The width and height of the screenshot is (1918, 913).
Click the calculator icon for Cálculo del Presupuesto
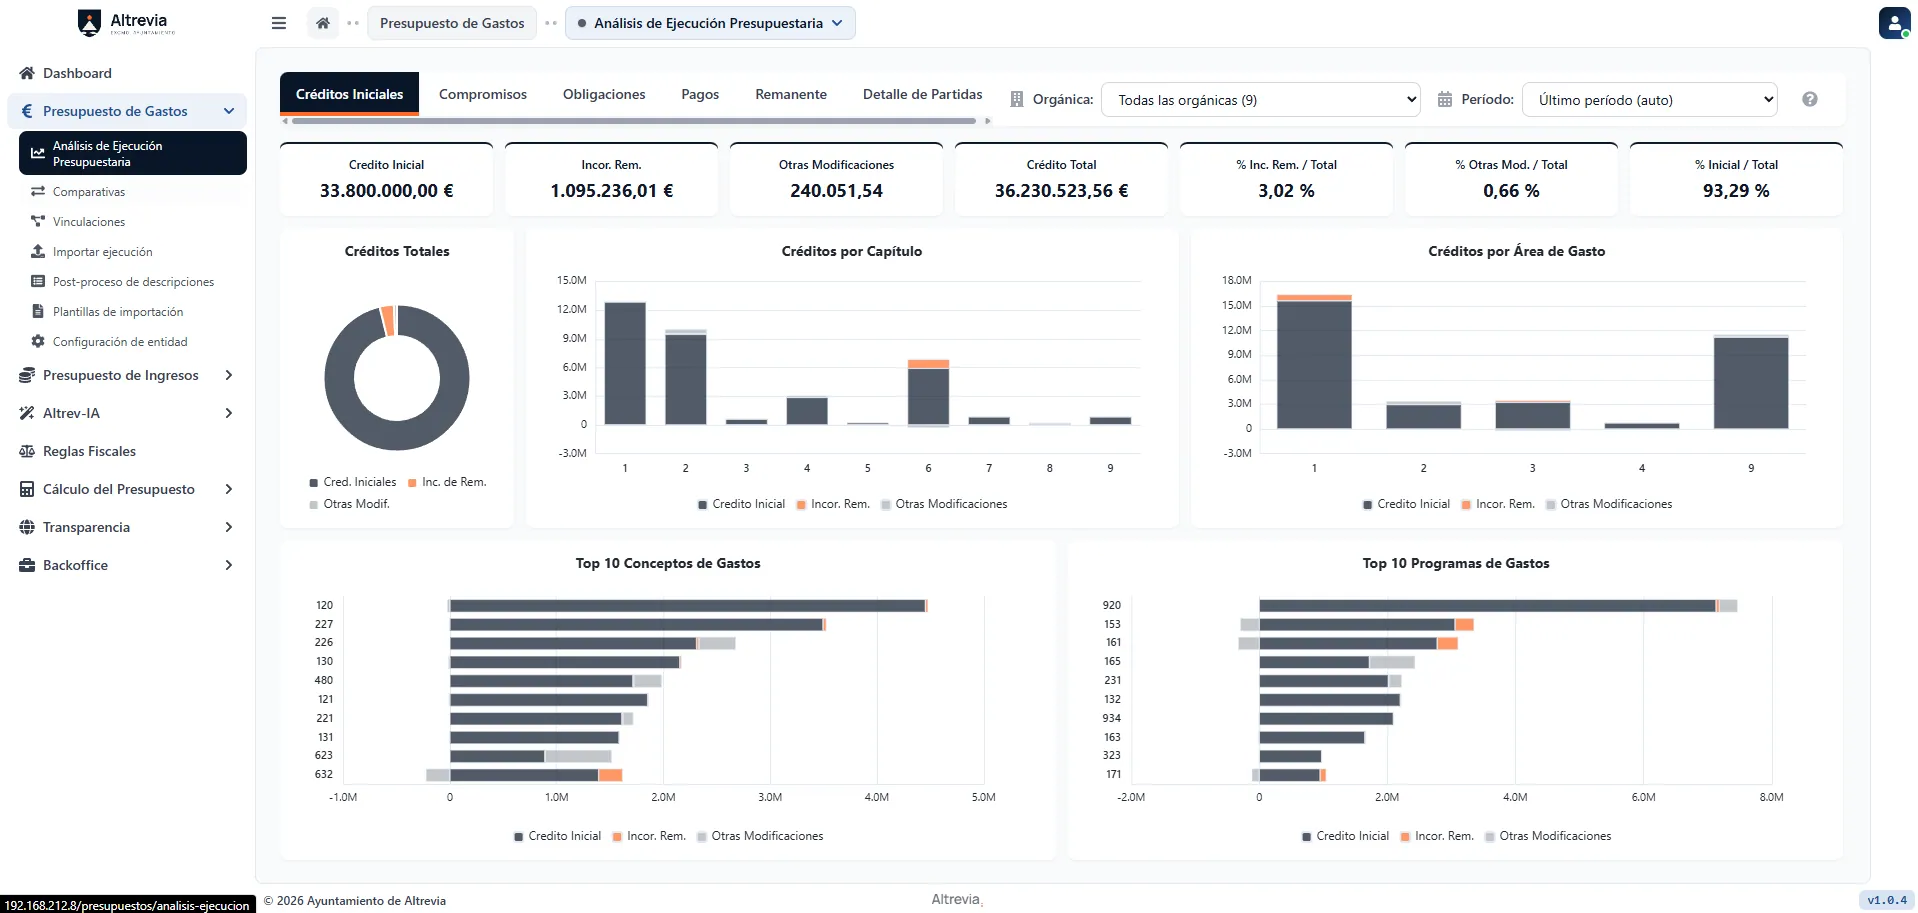[x=27, y=489]
